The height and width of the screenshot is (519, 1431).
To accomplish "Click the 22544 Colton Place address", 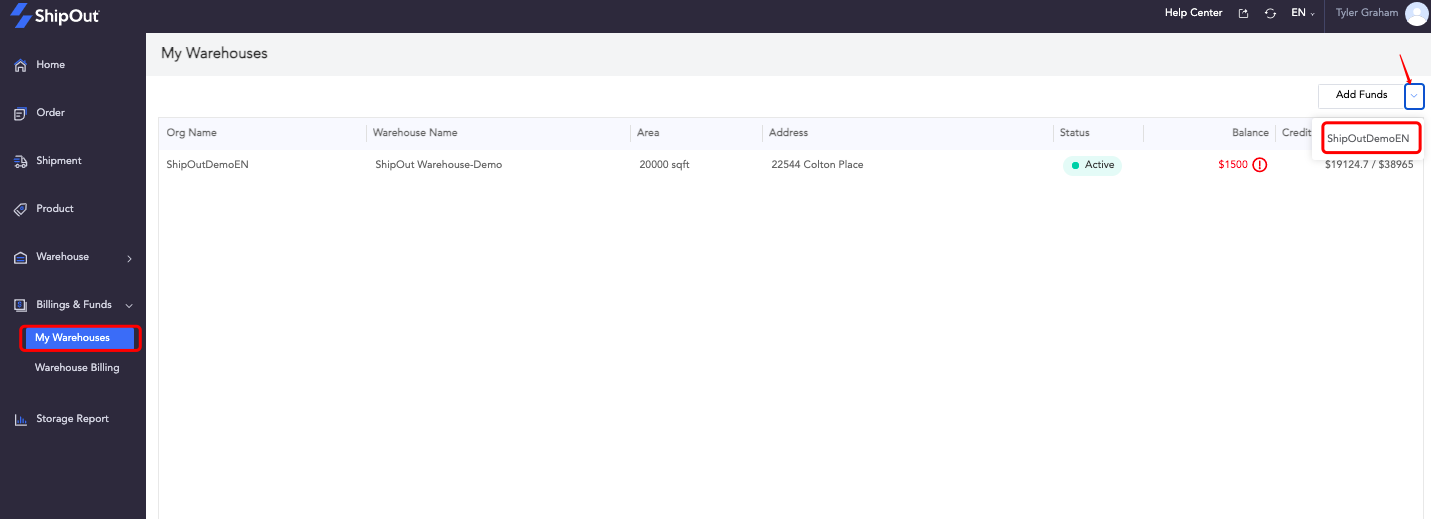I will click(817, 165).
